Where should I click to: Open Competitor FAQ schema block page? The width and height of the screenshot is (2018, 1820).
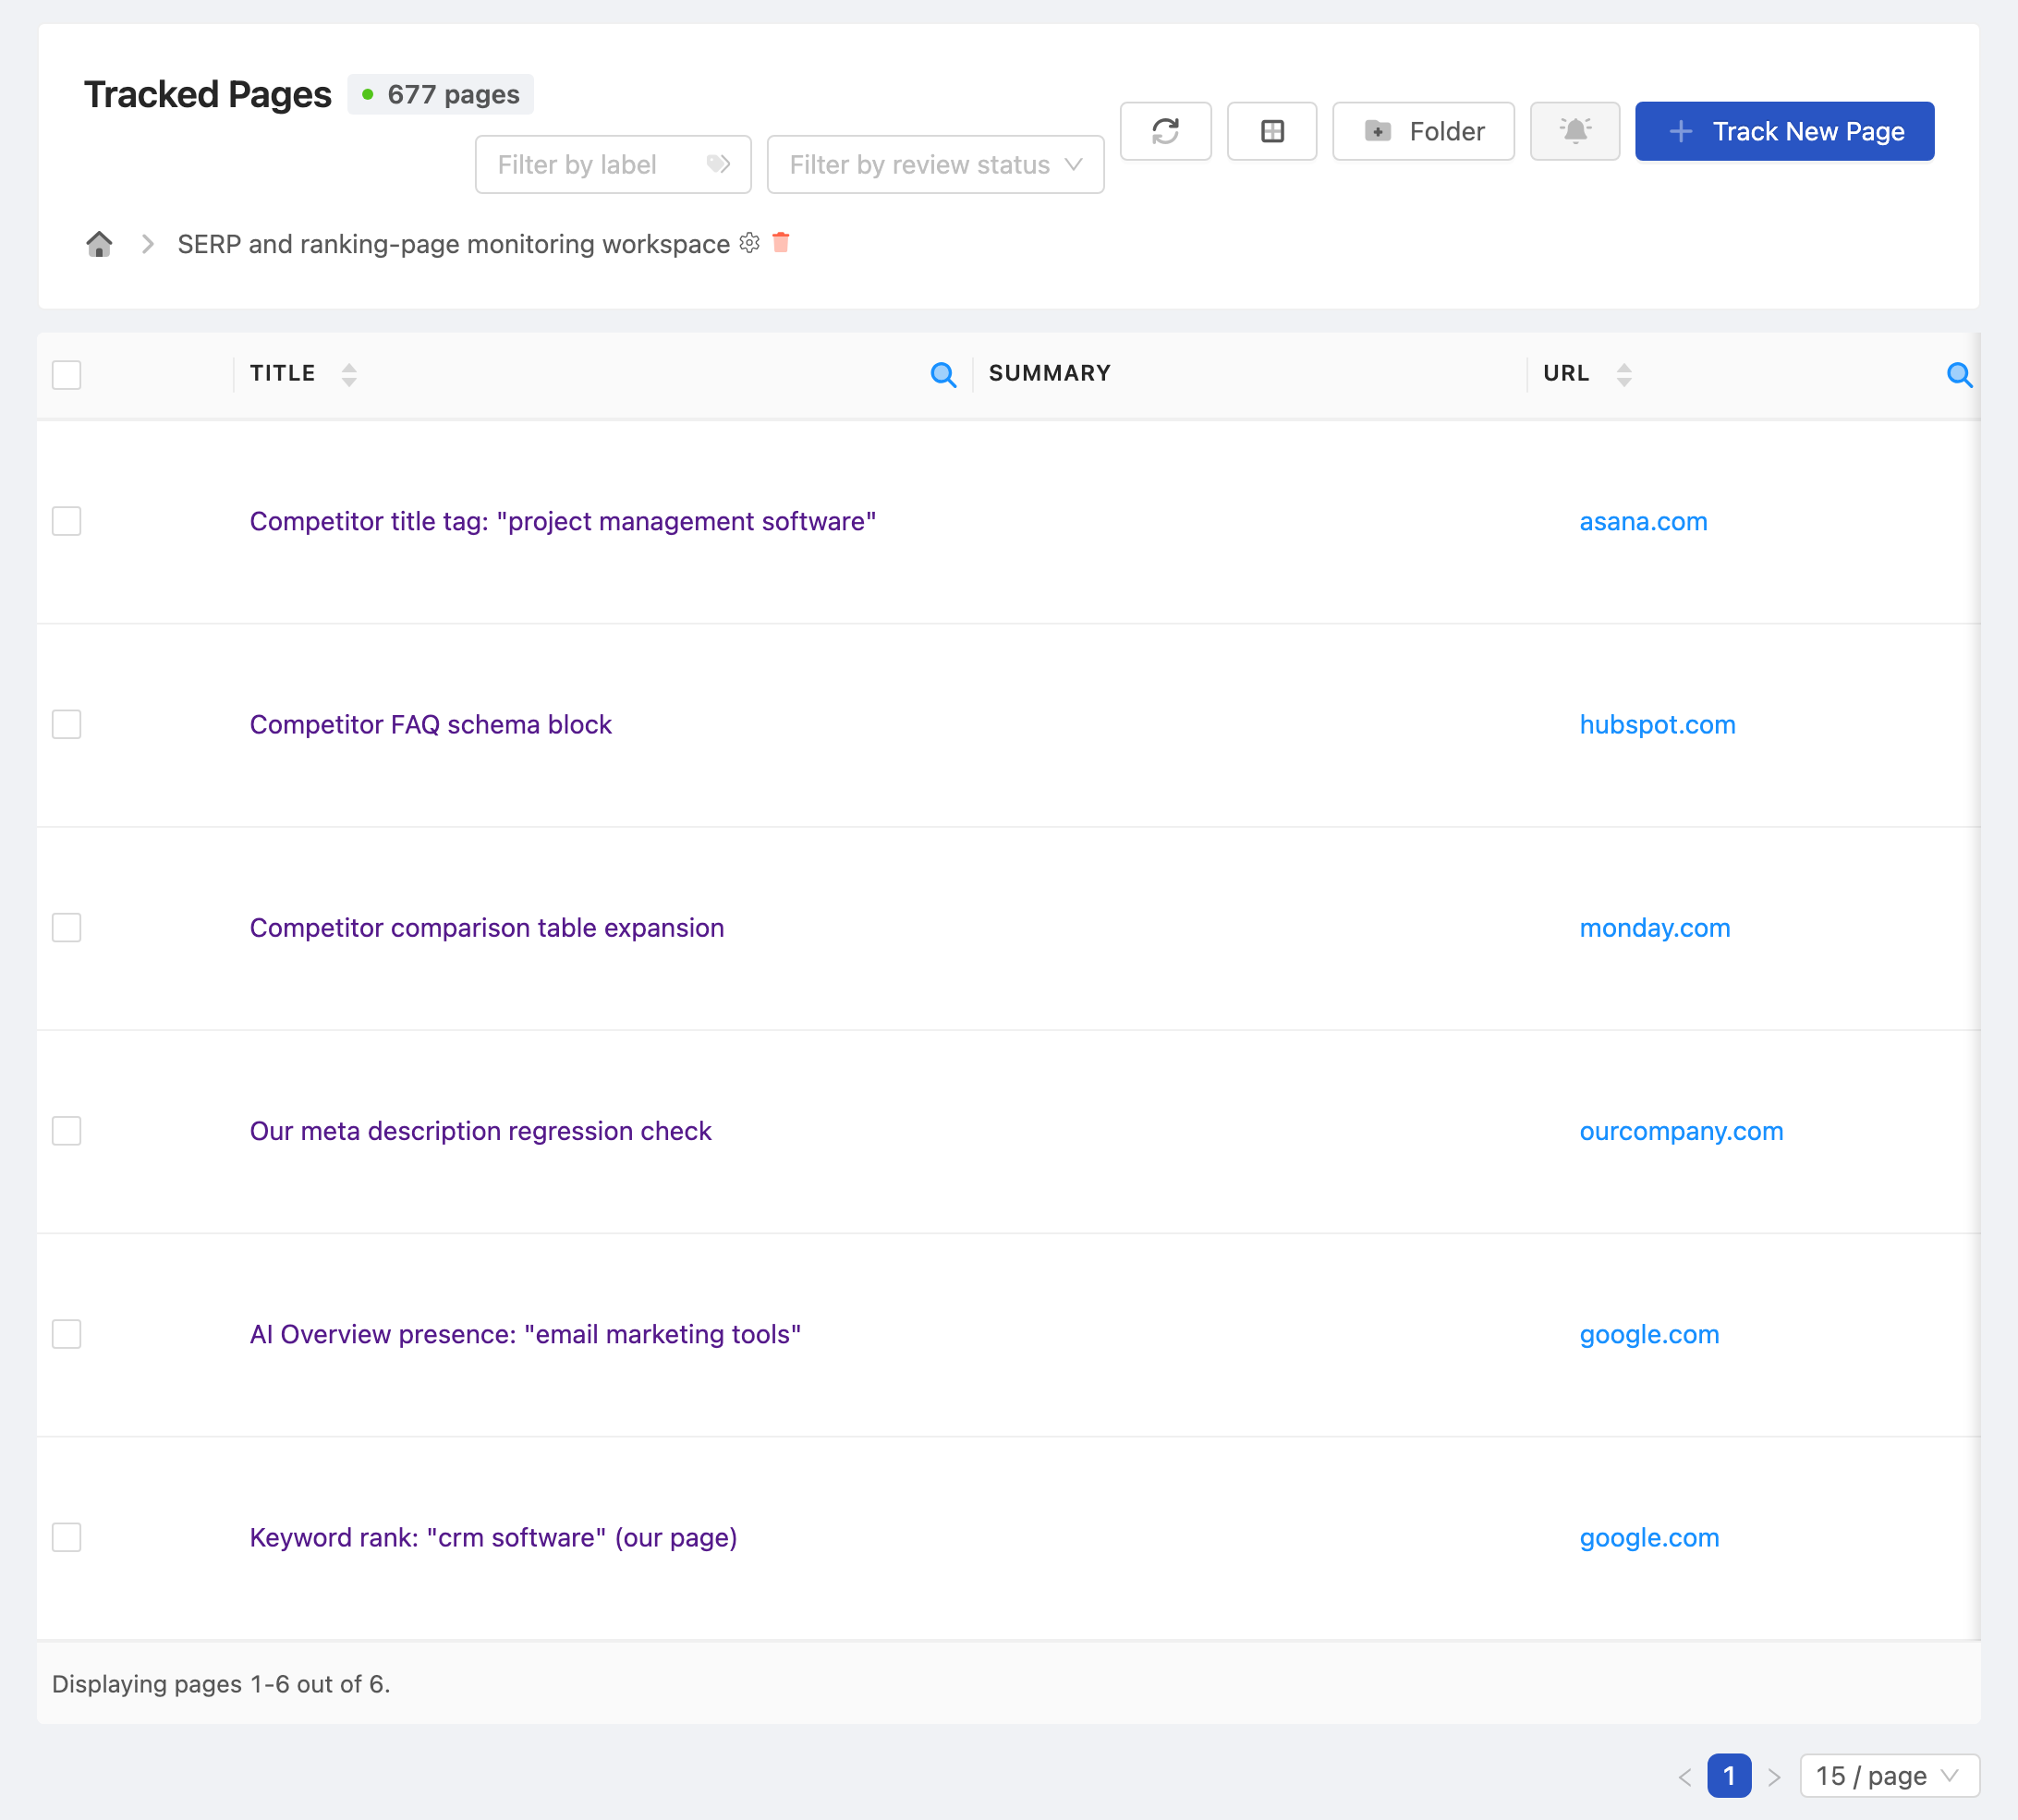click(x=431, y=724)
